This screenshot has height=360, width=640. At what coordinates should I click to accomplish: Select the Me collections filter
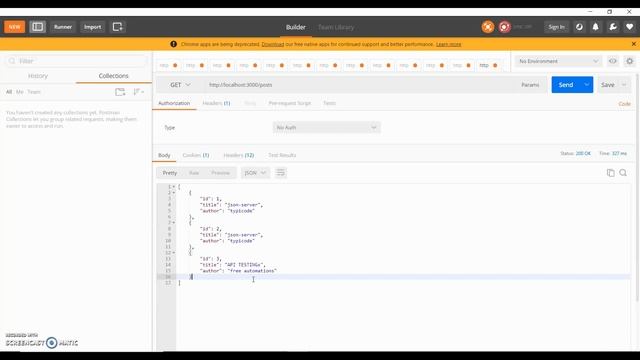click(20, 92)
